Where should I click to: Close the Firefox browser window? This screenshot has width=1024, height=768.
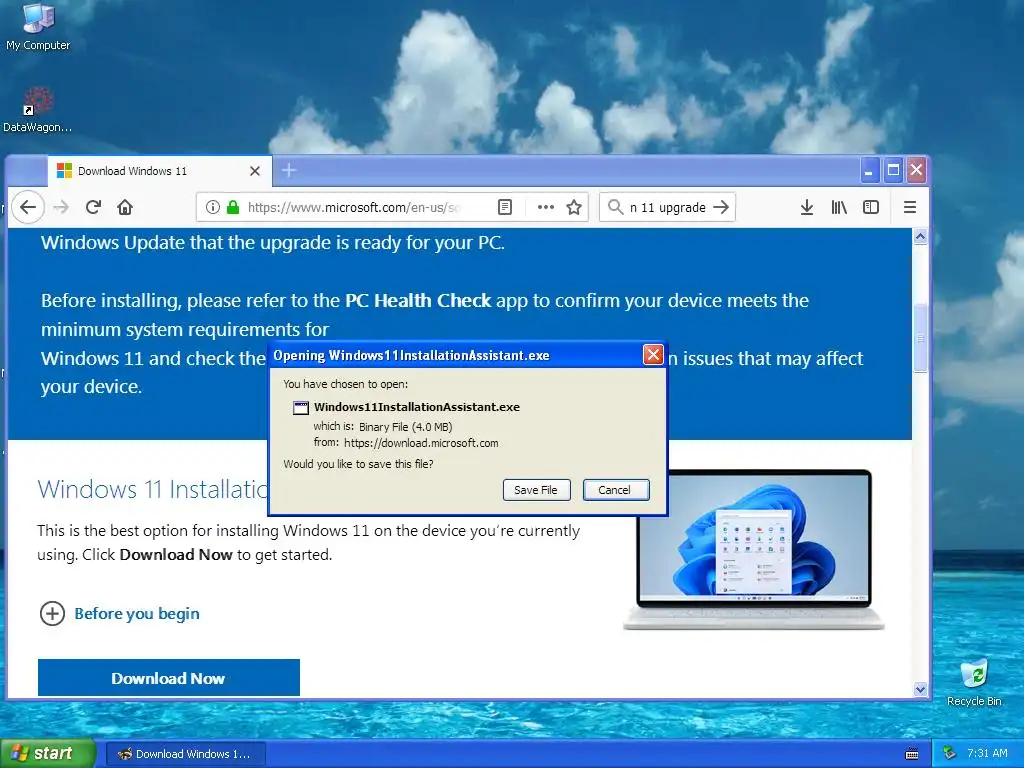[x=916, y=170]
